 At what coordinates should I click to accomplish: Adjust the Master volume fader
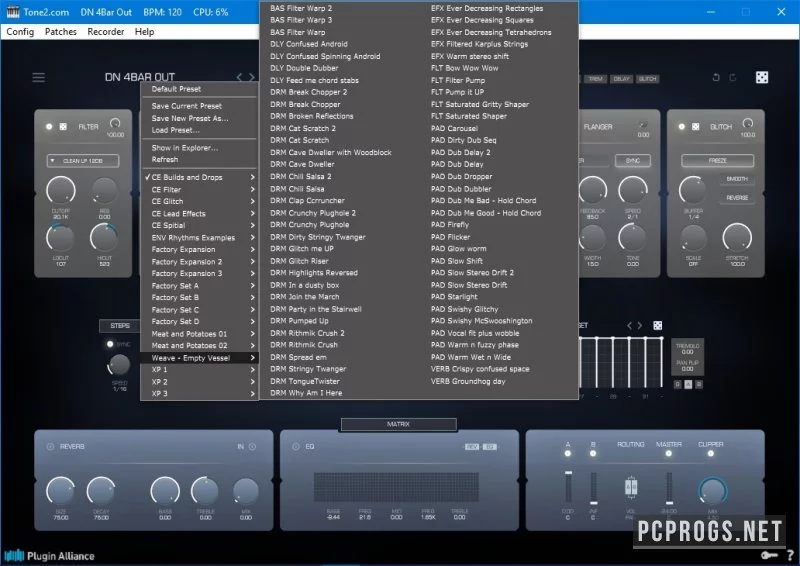(x=669, y=487)
